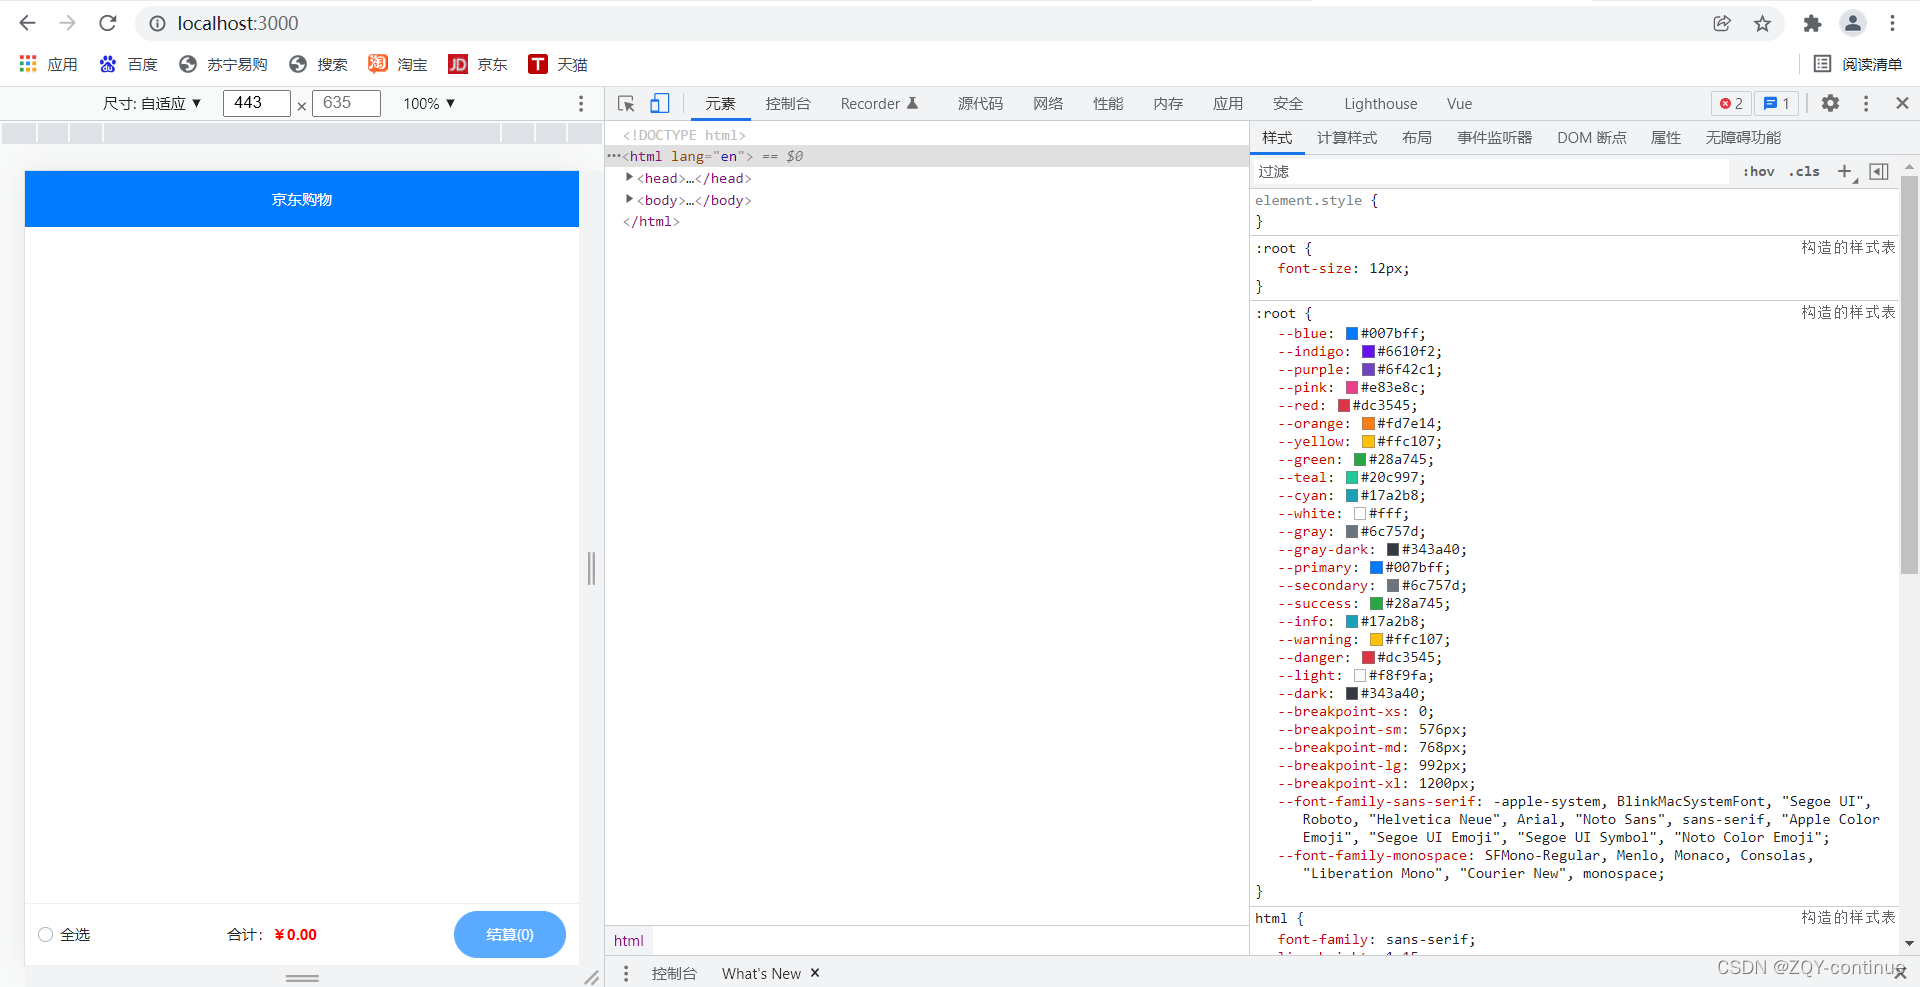Click the scroll-down arrow in styles pane
The image size is (1920, 987).
[x=1909, y=943]
